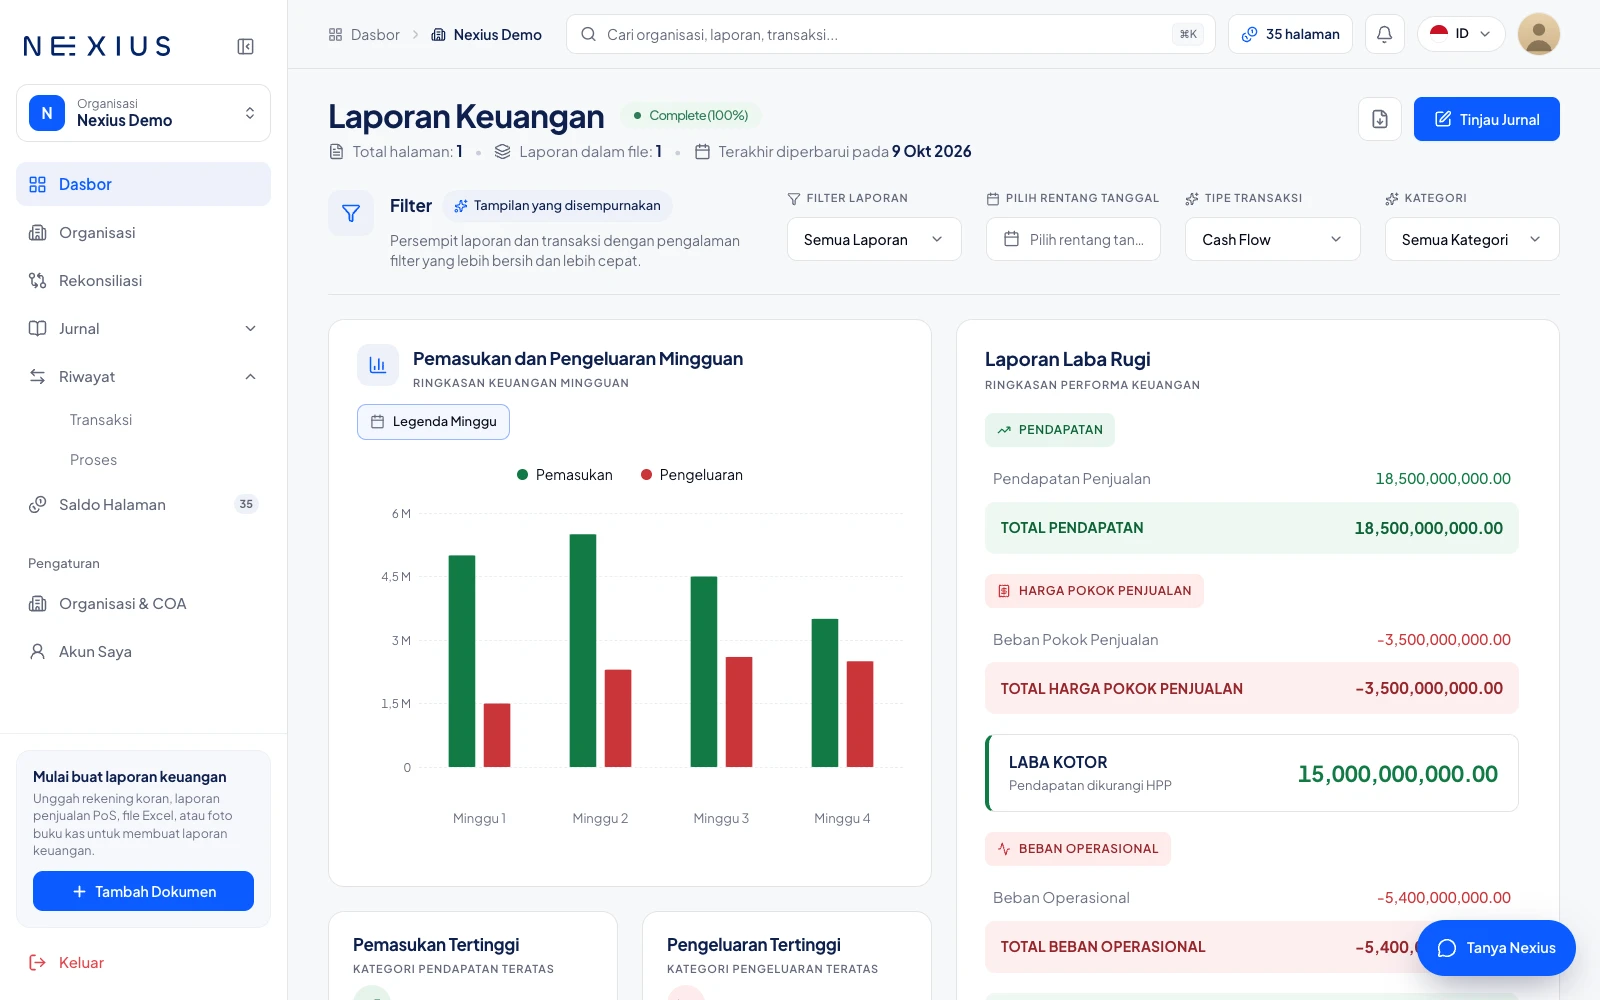Click the Minggu 2 green Pemasukan bar

point(583,650)
